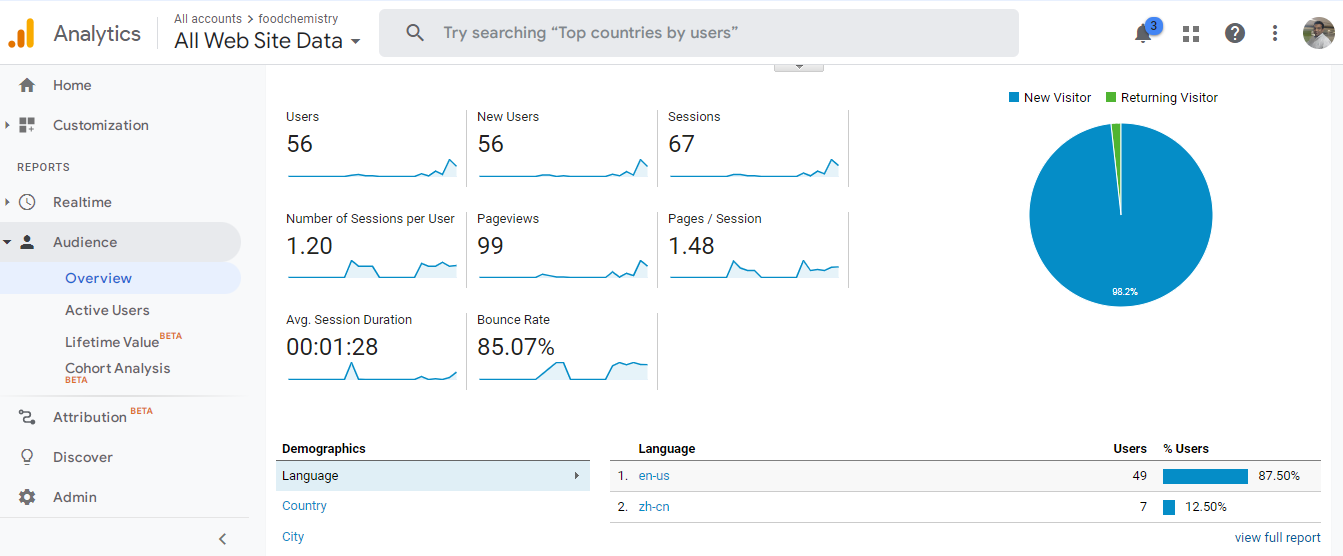Click the Home house icon in the sidebar
This screenshot has height=556, width=1343.
point(27,85)
